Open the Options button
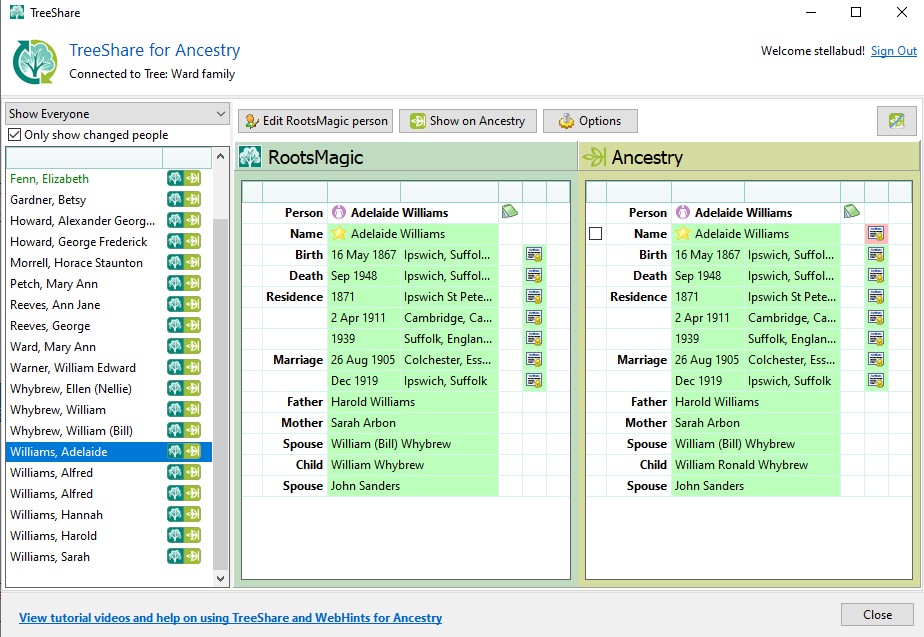The height and width of the screenshot is (637, 924). (x=590, y=120)
